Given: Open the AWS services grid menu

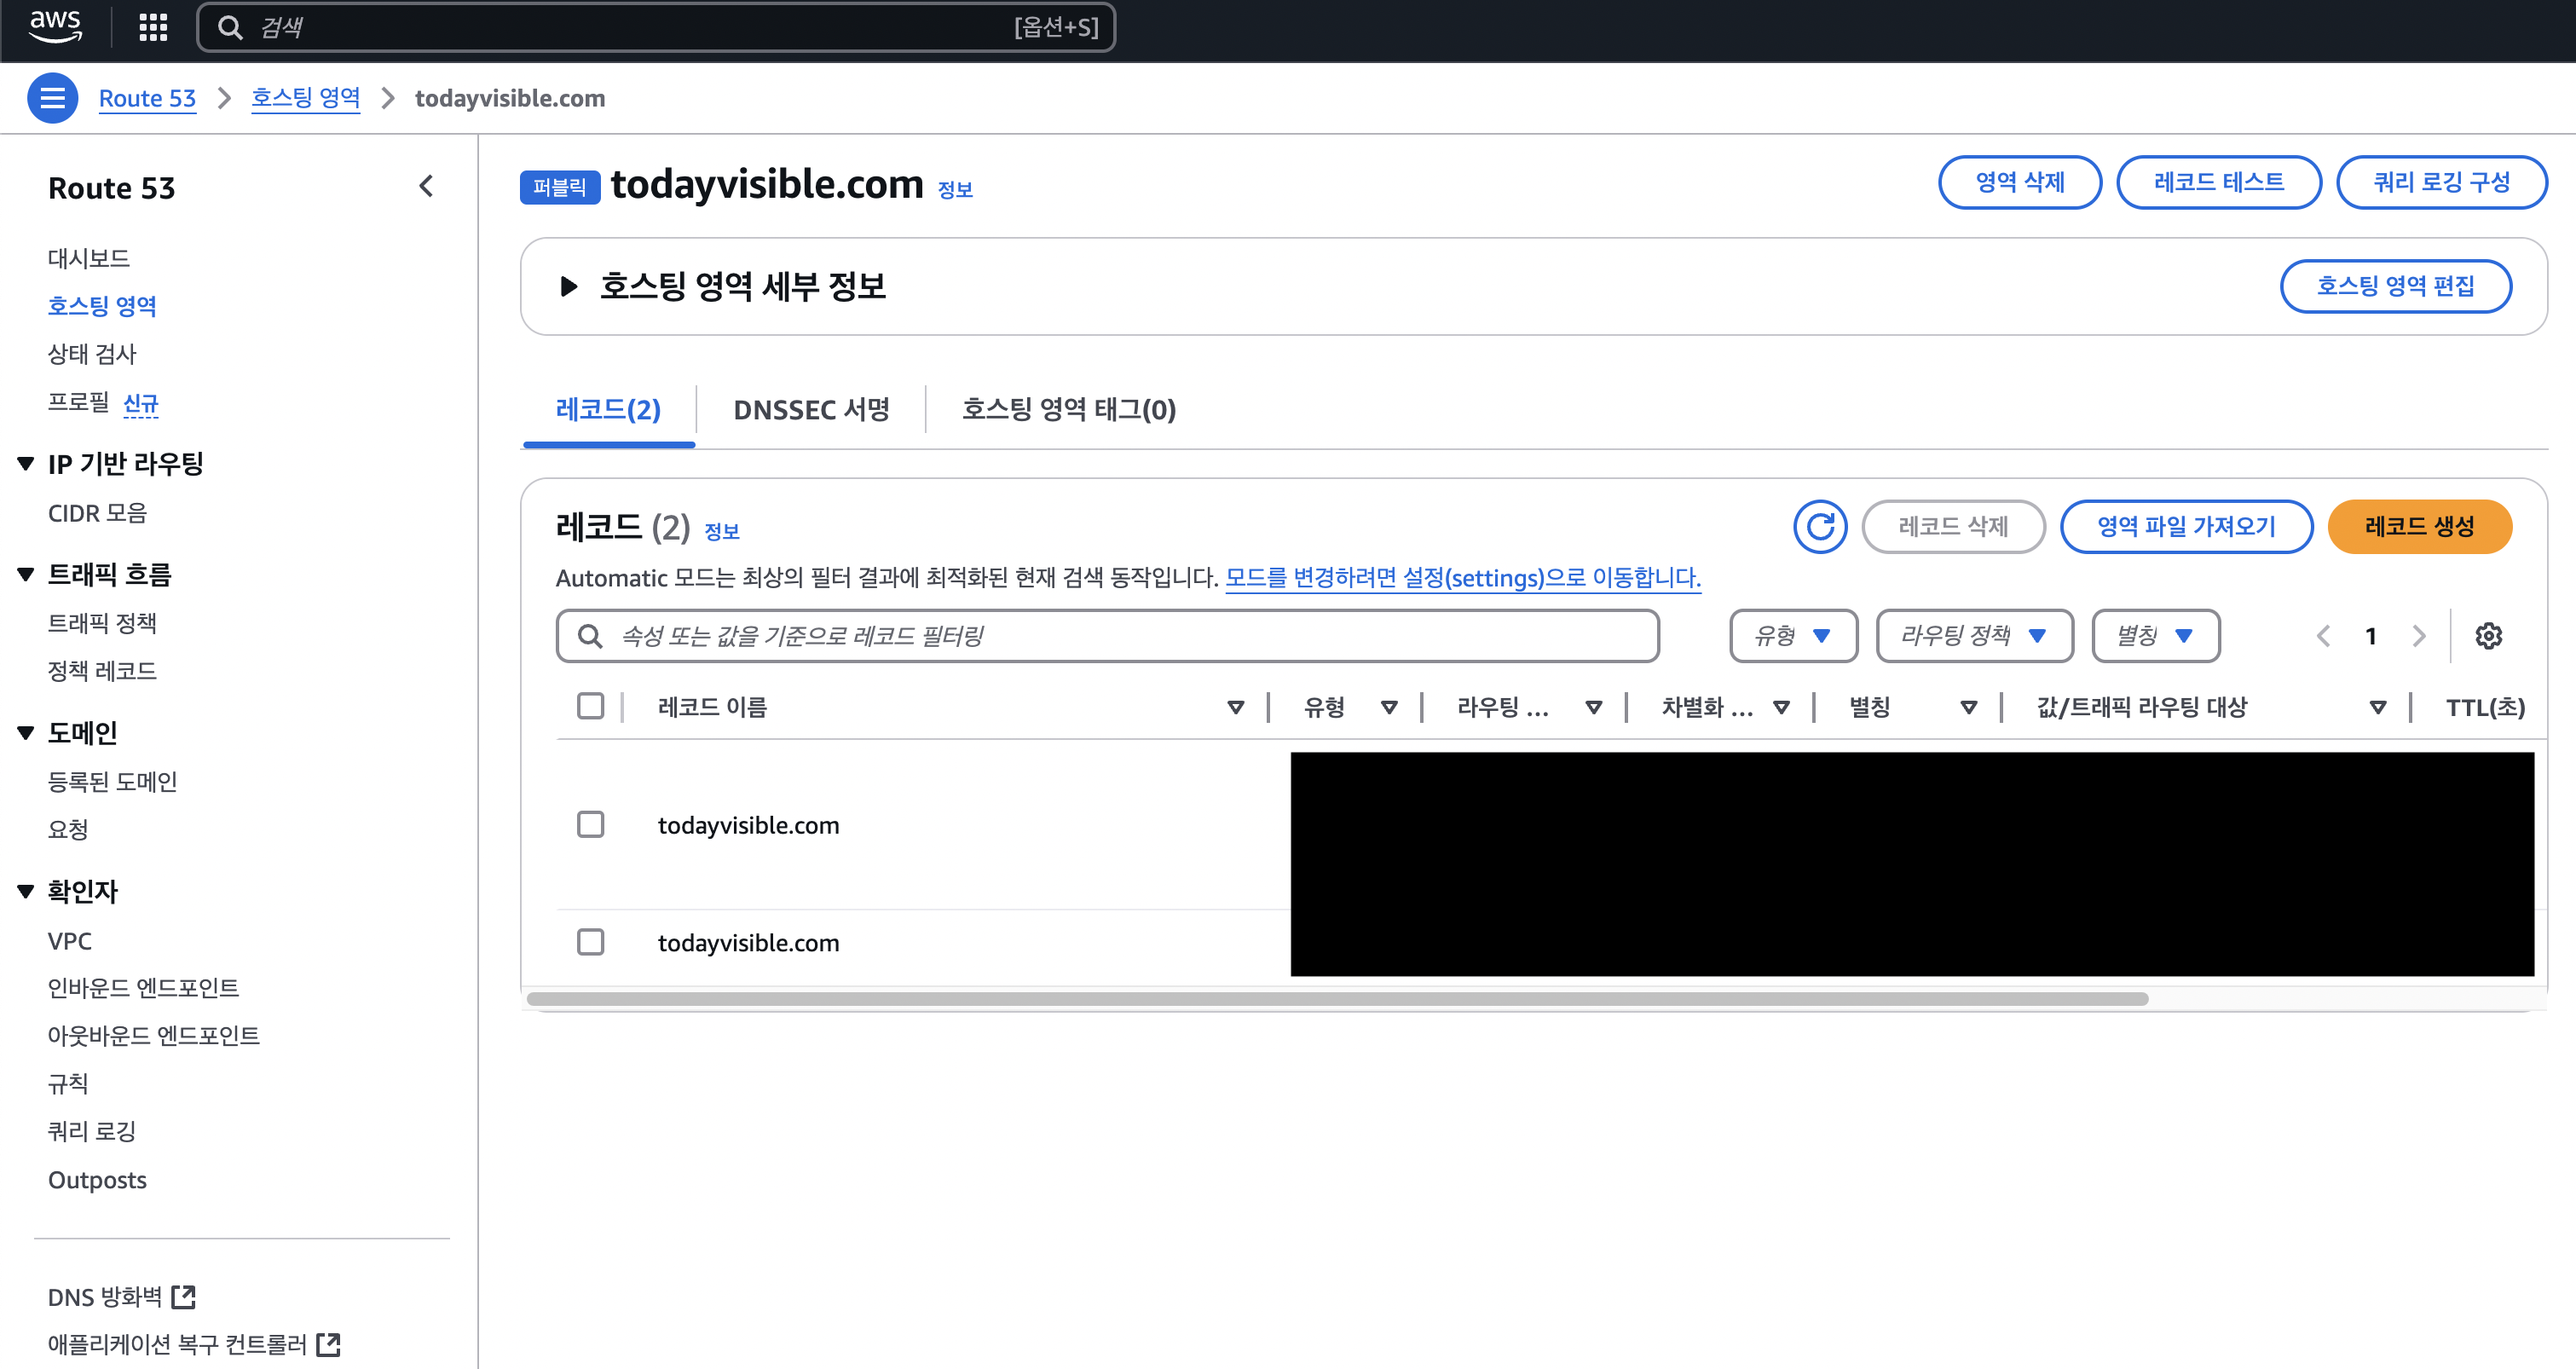Looking at the screenshot, I should (153, 27).
